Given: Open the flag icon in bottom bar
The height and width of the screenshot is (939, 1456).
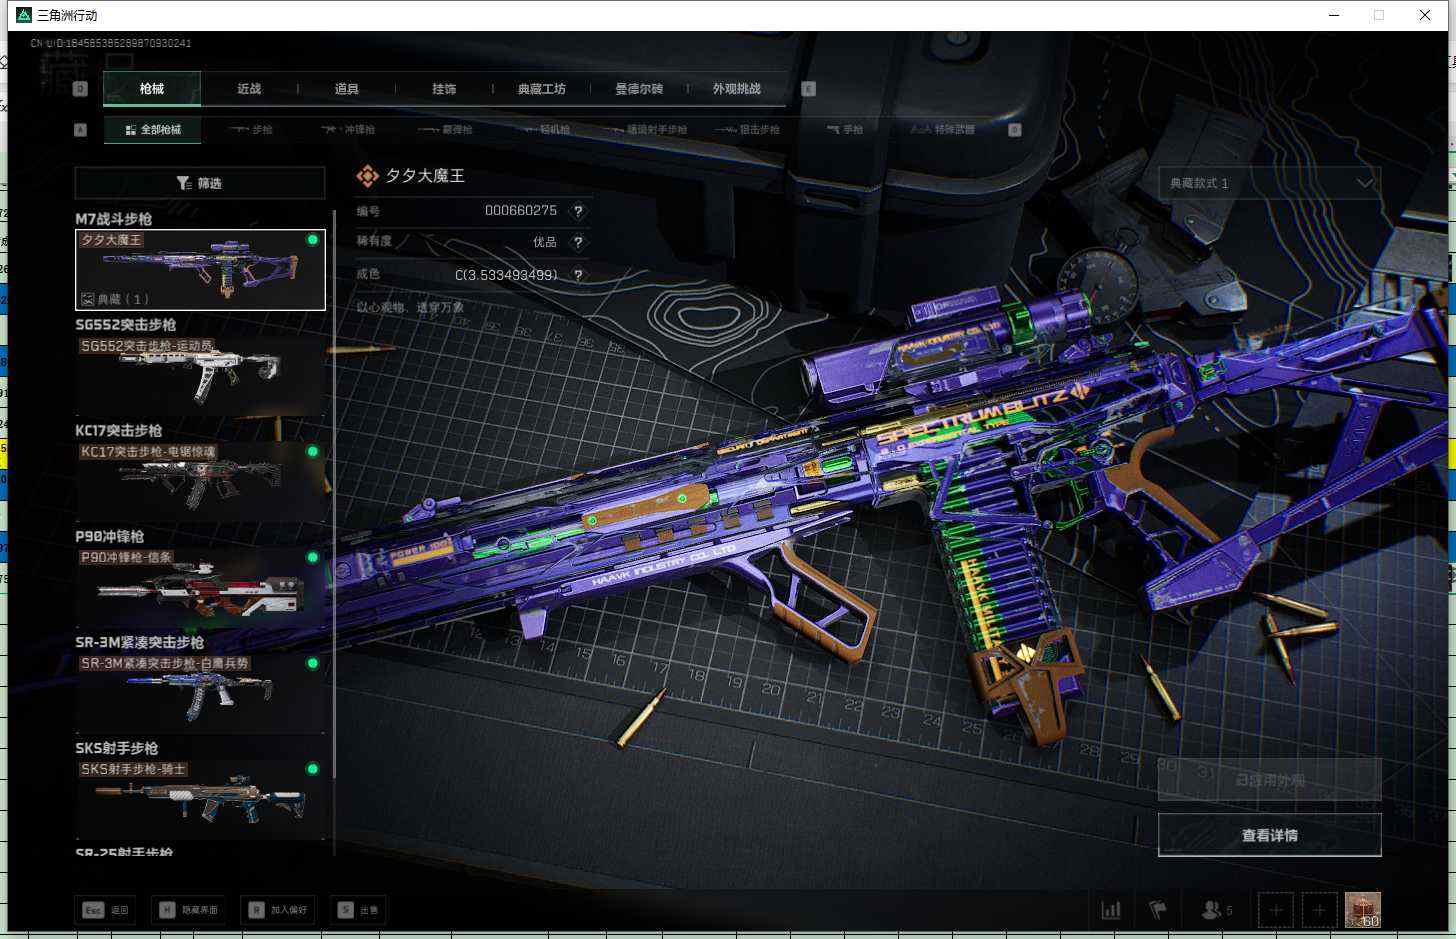Looking at the screenshot, I should click(x=1158, y=910).
